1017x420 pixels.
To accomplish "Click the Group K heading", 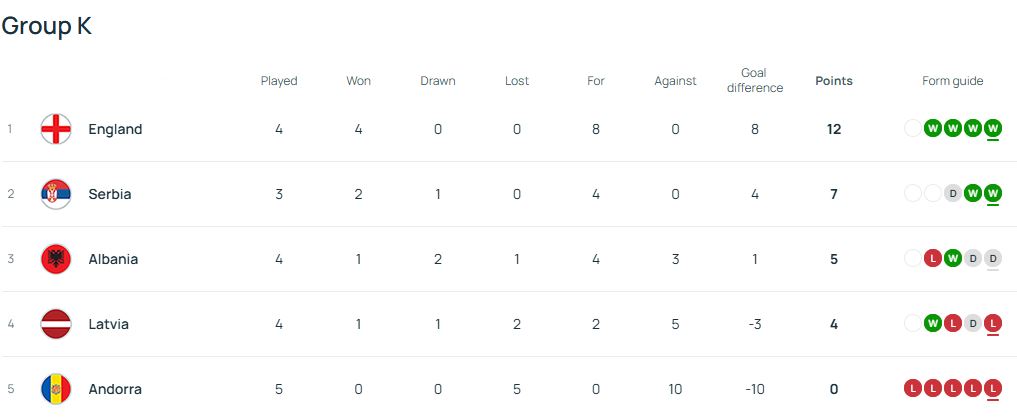I will pyautogui.click(x=47, y=26).
